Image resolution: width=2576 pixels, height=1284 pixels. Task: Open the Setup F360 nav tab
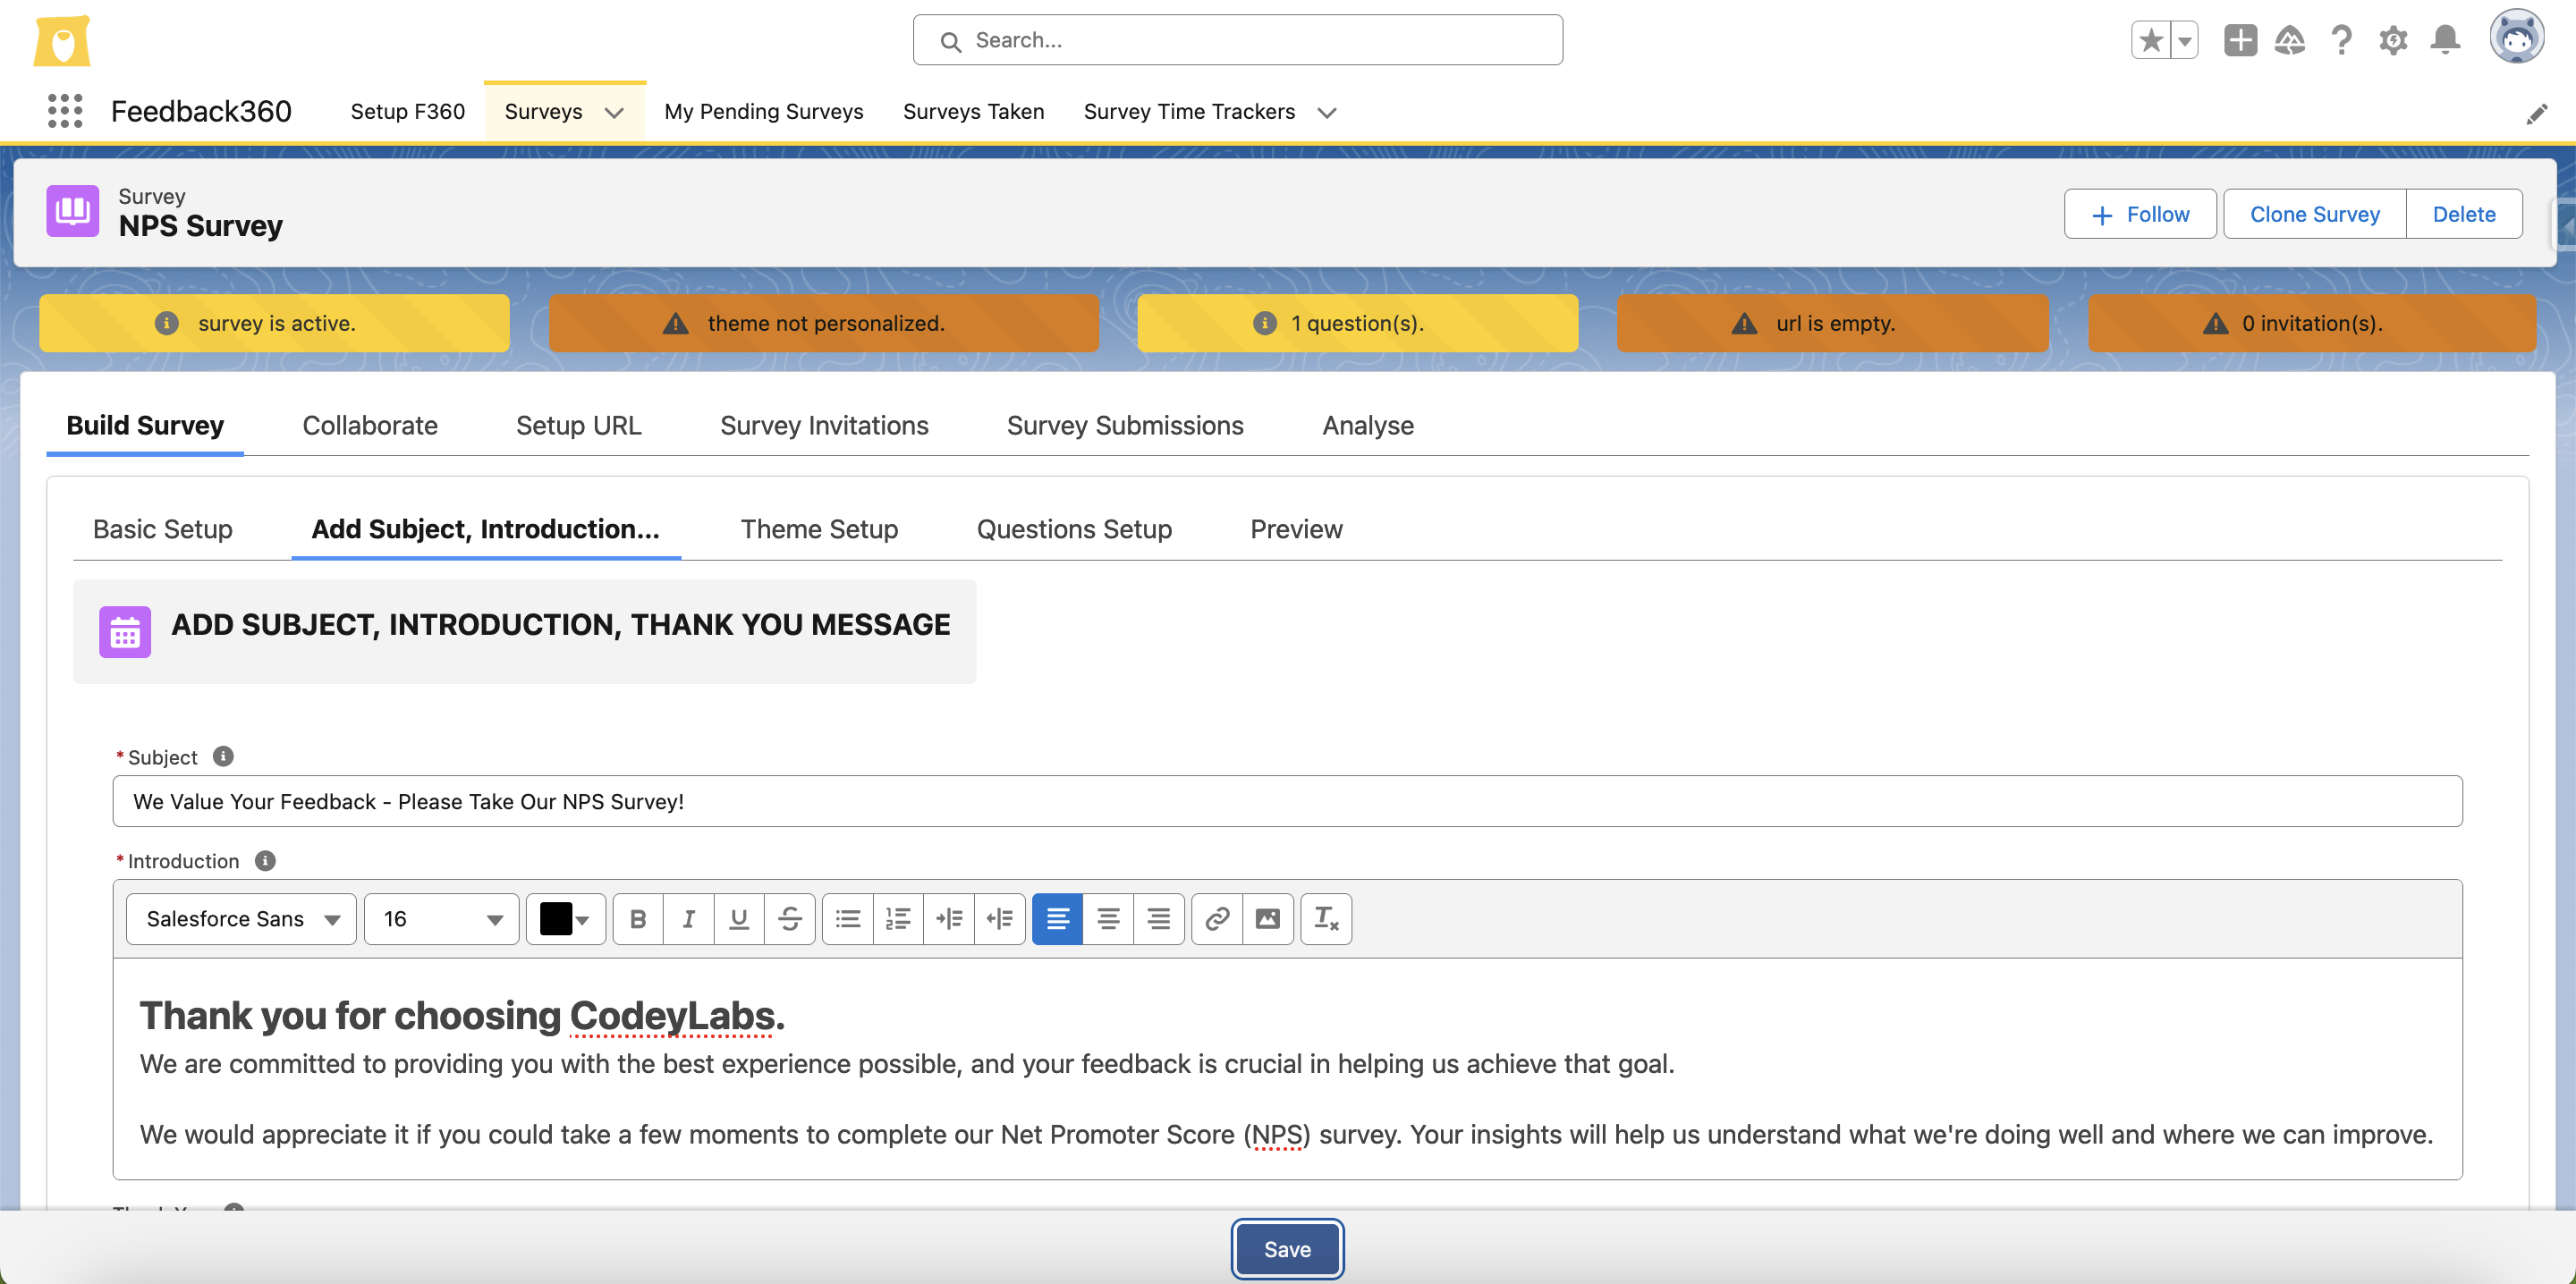407,111
